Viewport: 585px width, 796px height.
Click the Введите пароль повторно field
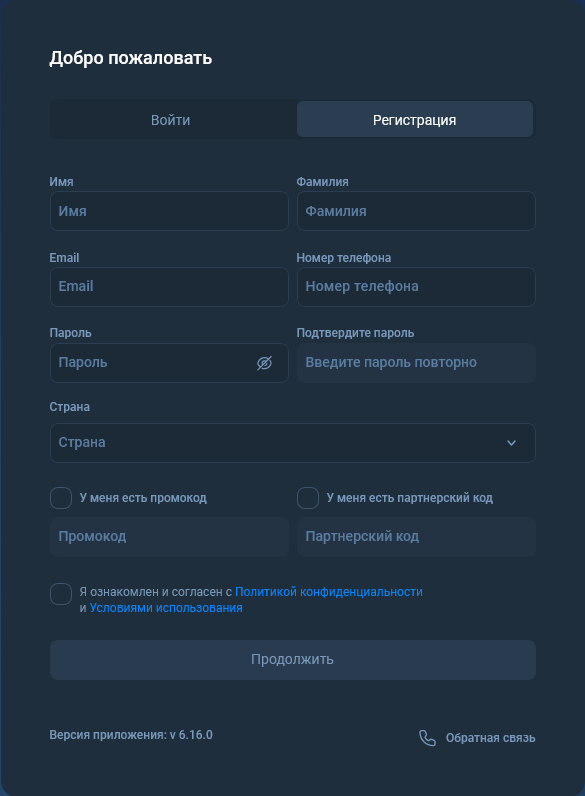click(x=416, y=363)
